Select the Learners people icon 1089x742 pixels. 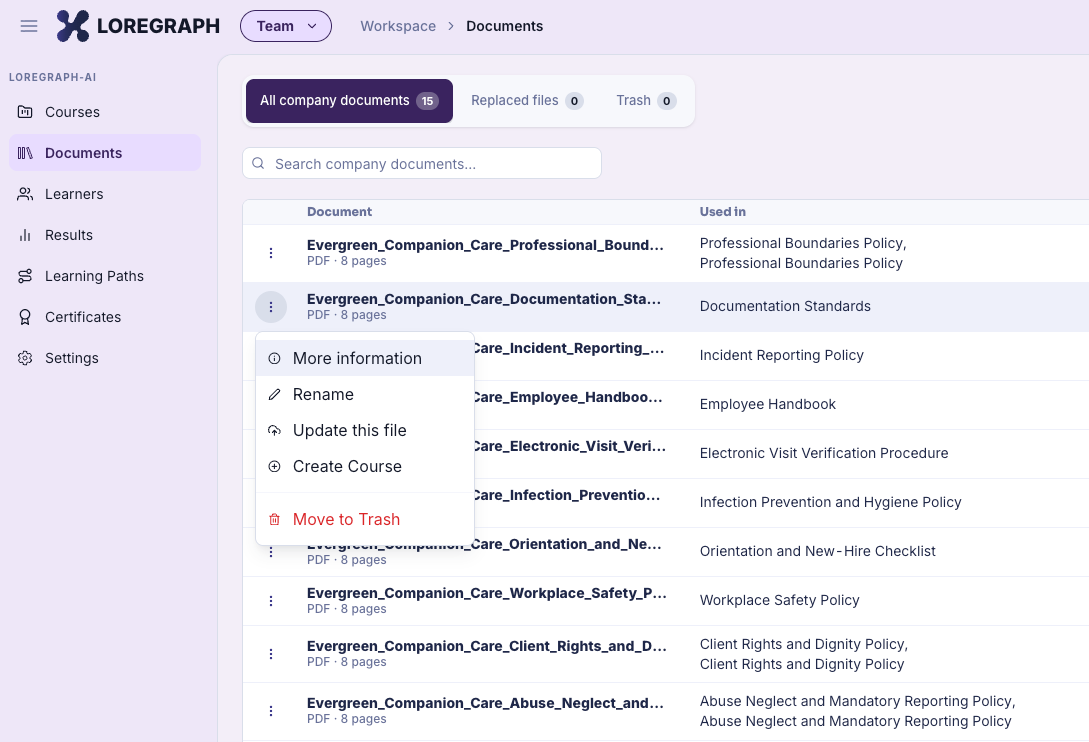(x=25, y=194)
